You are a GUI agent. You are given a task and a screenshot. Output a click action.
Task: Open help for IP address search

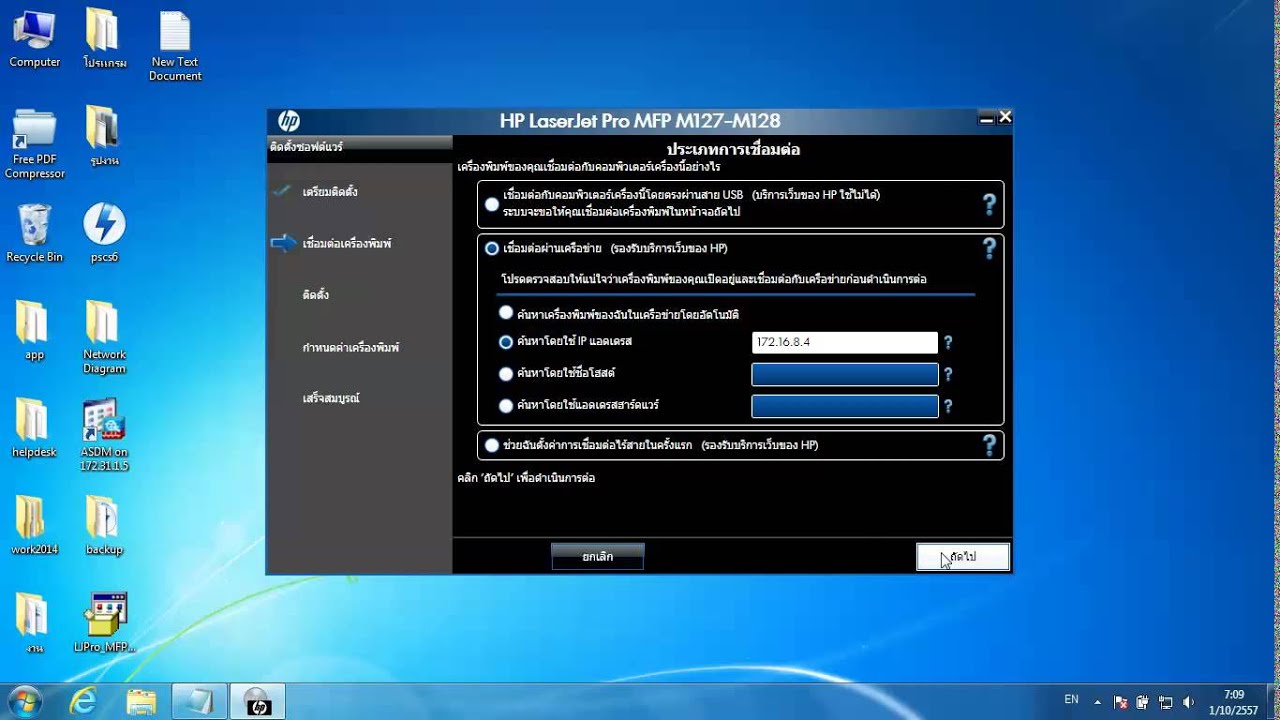coord(948,342)
